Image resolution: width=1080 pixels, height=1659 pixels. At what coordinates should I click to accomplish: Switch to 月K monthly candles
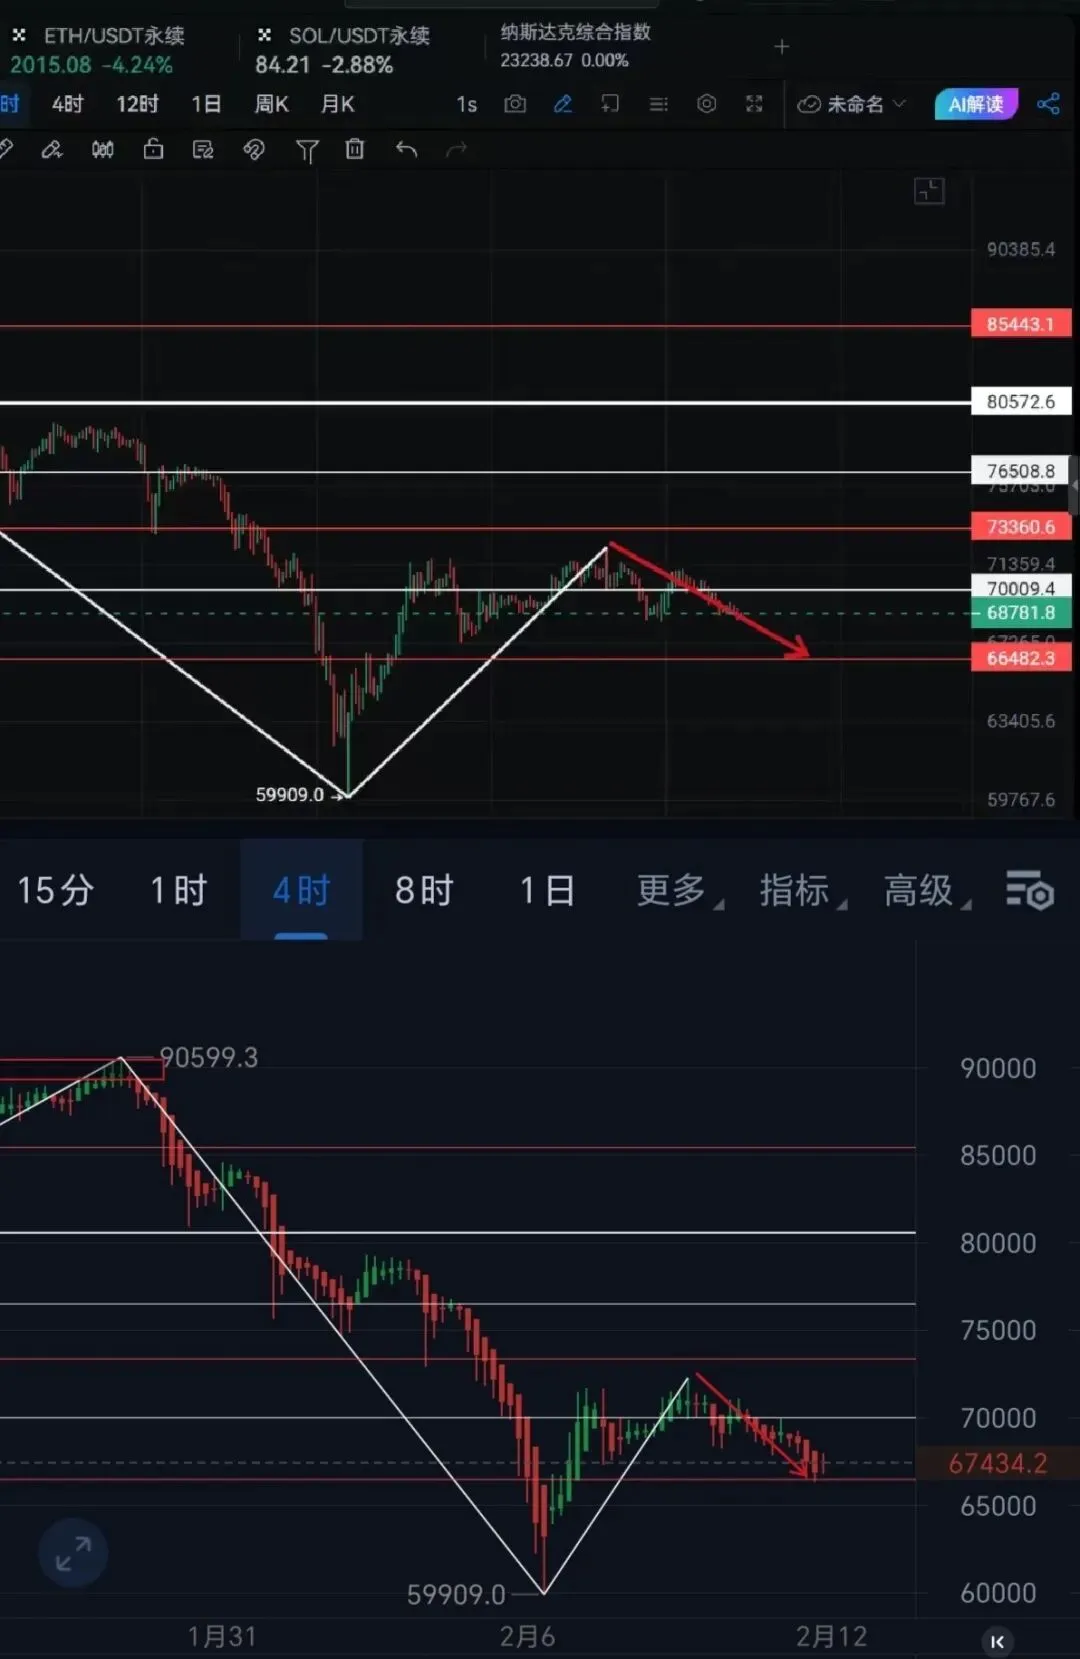pos(337,104)
